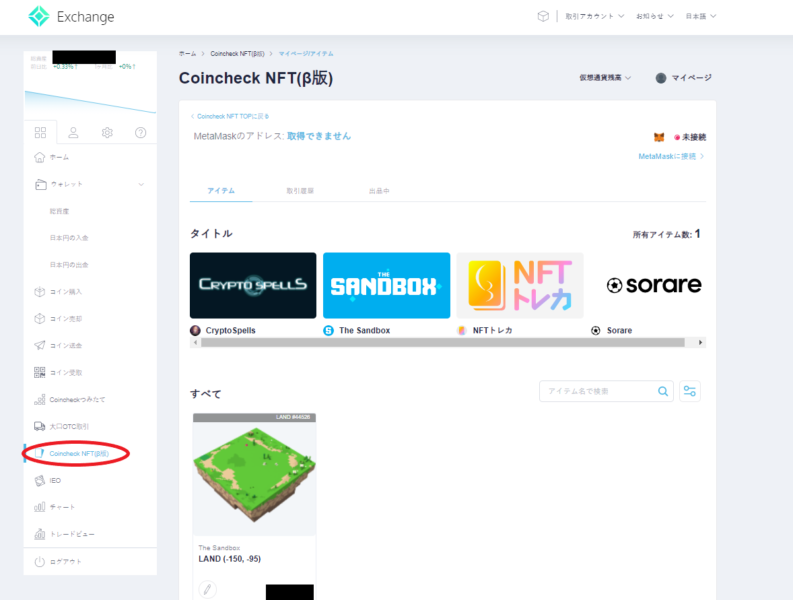Open the filter sliders button
The height and width of the screenshot is (600, 793).
(x=690, y=391)
